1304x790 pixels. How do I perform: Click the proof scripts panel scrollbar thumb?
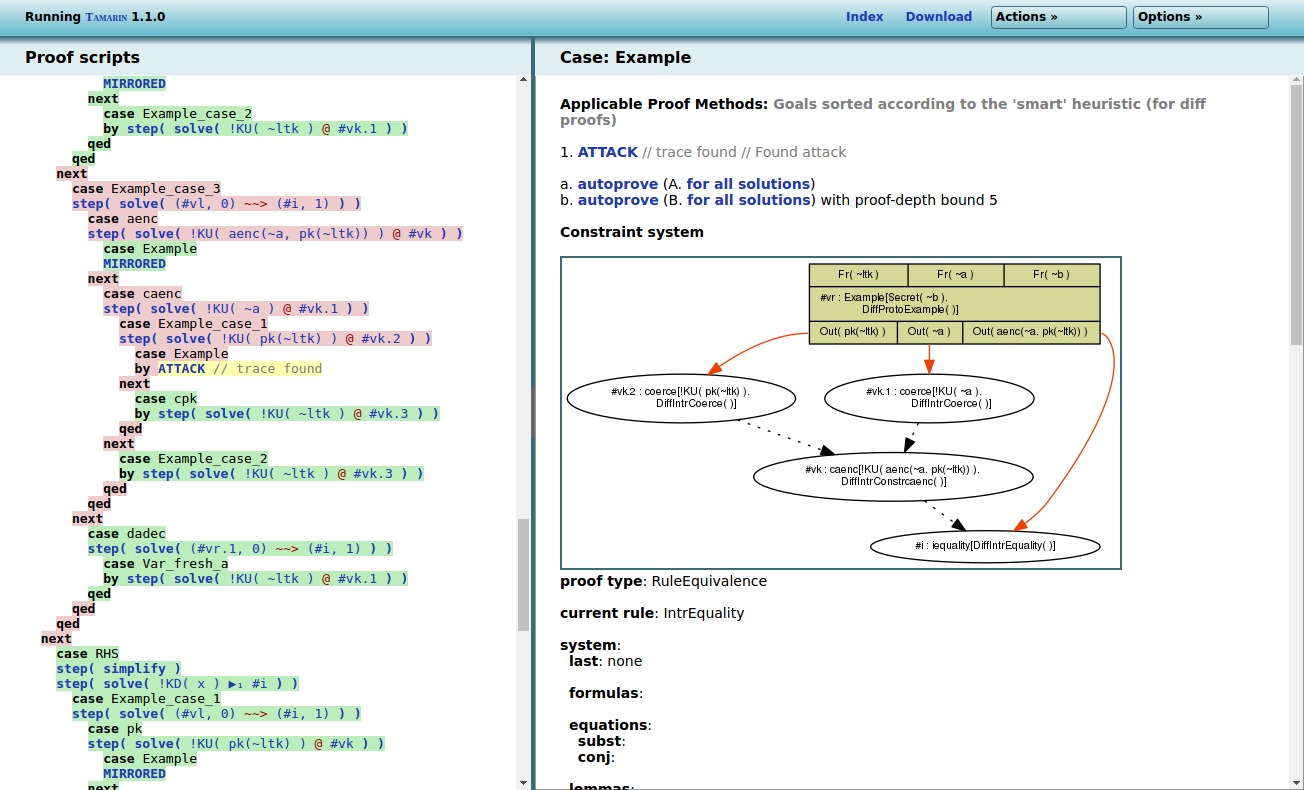pos(523,574)
